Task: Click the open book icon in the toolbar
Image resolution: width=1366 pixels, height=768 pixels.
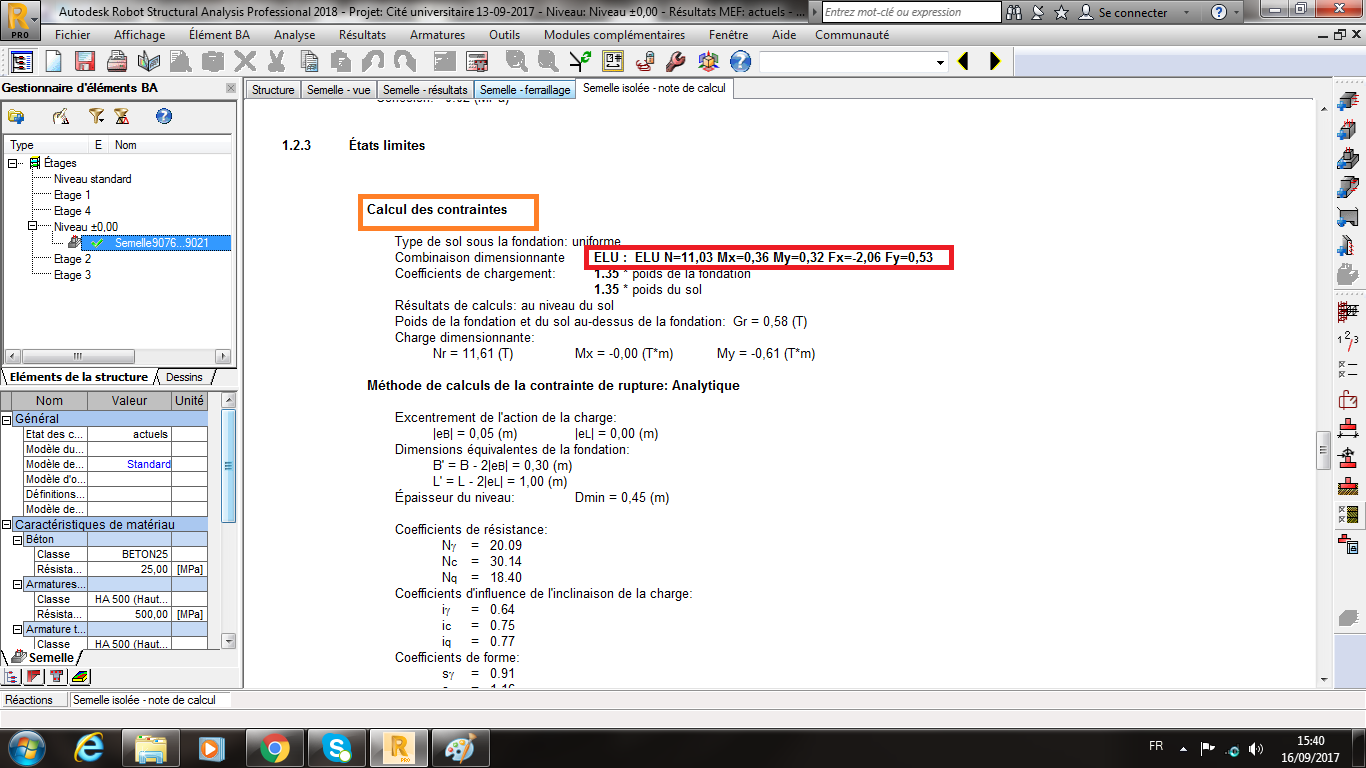Action: click(x=148, y=62)
